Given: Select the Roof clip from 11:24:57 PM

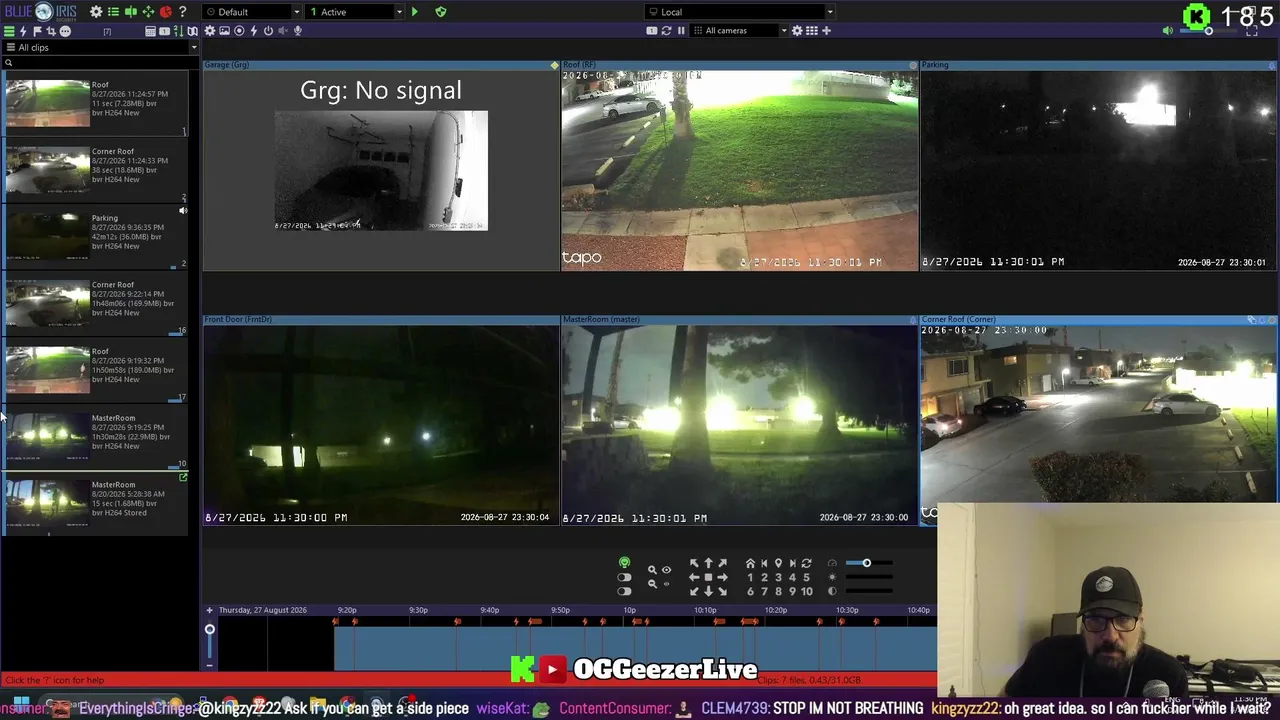Looking at the screenshot, I should click(x=95, y=103).
